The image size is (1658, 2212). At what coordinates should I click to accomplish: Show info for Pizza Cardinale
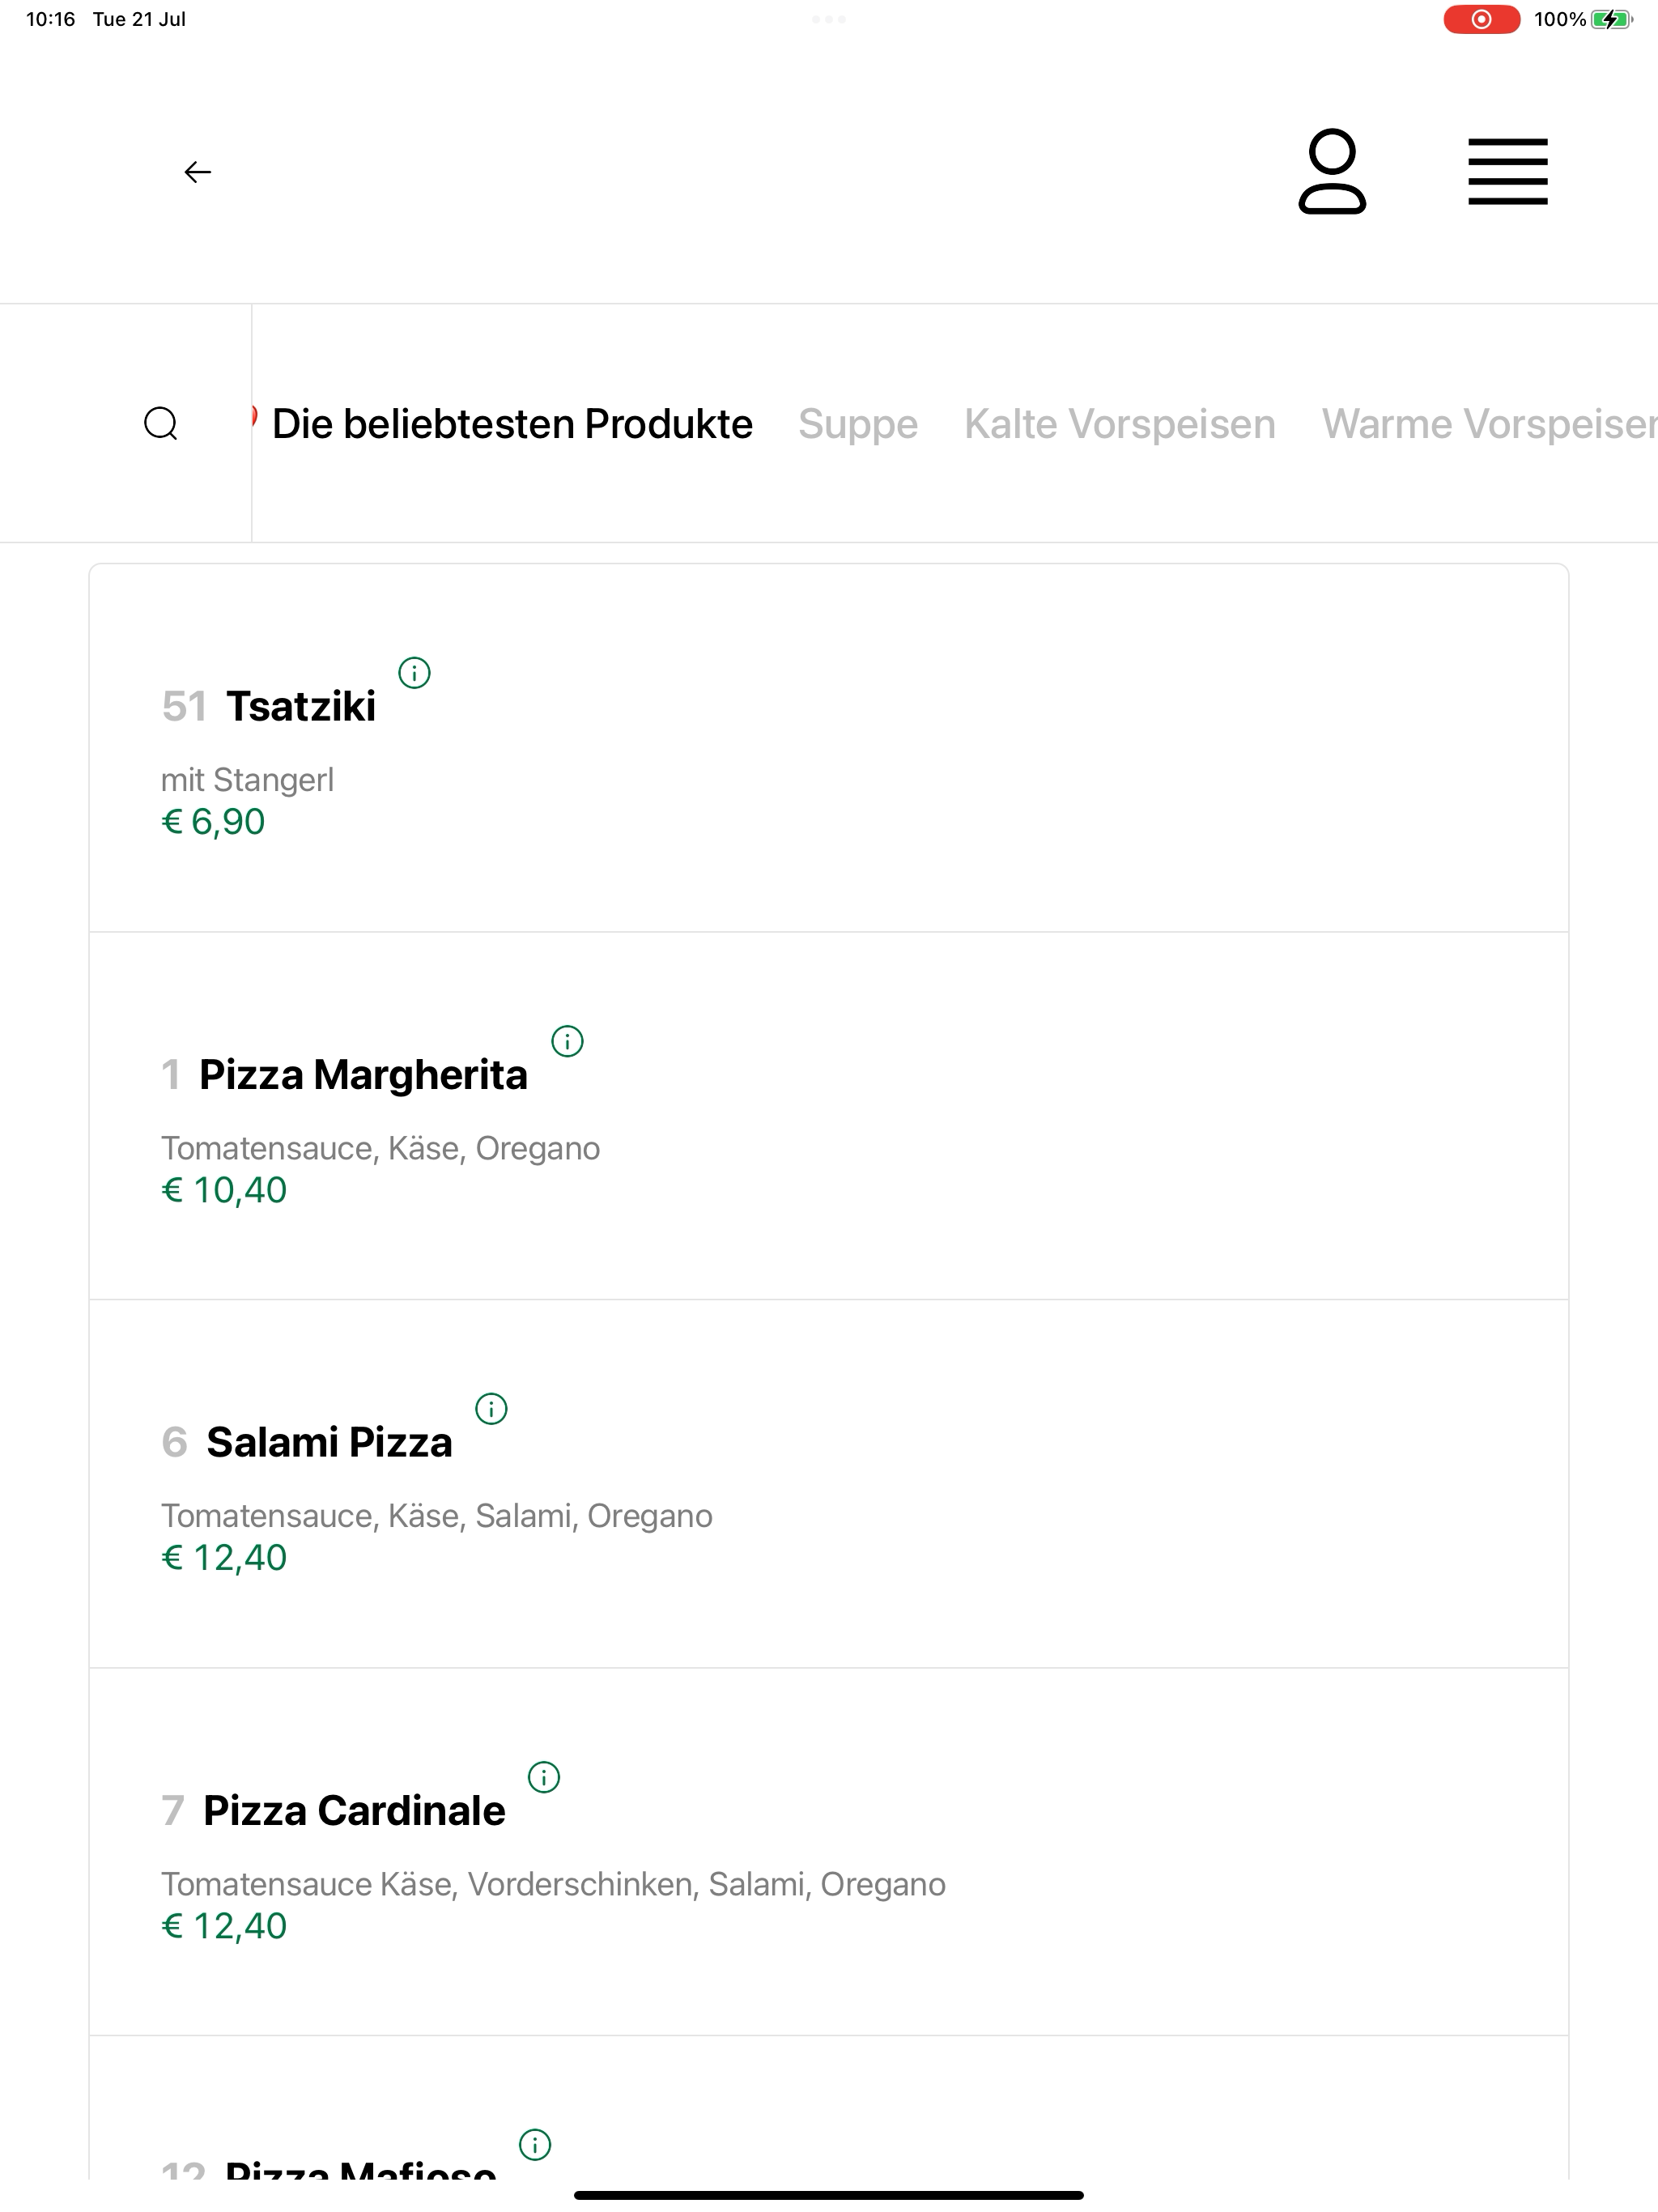pos(544,1777)
